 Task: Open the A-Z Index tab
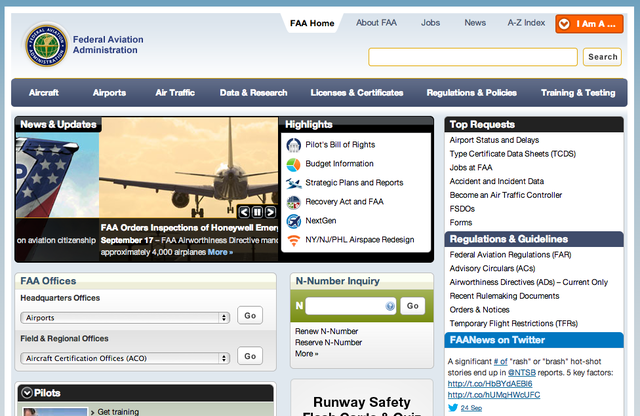coord(526,23)
